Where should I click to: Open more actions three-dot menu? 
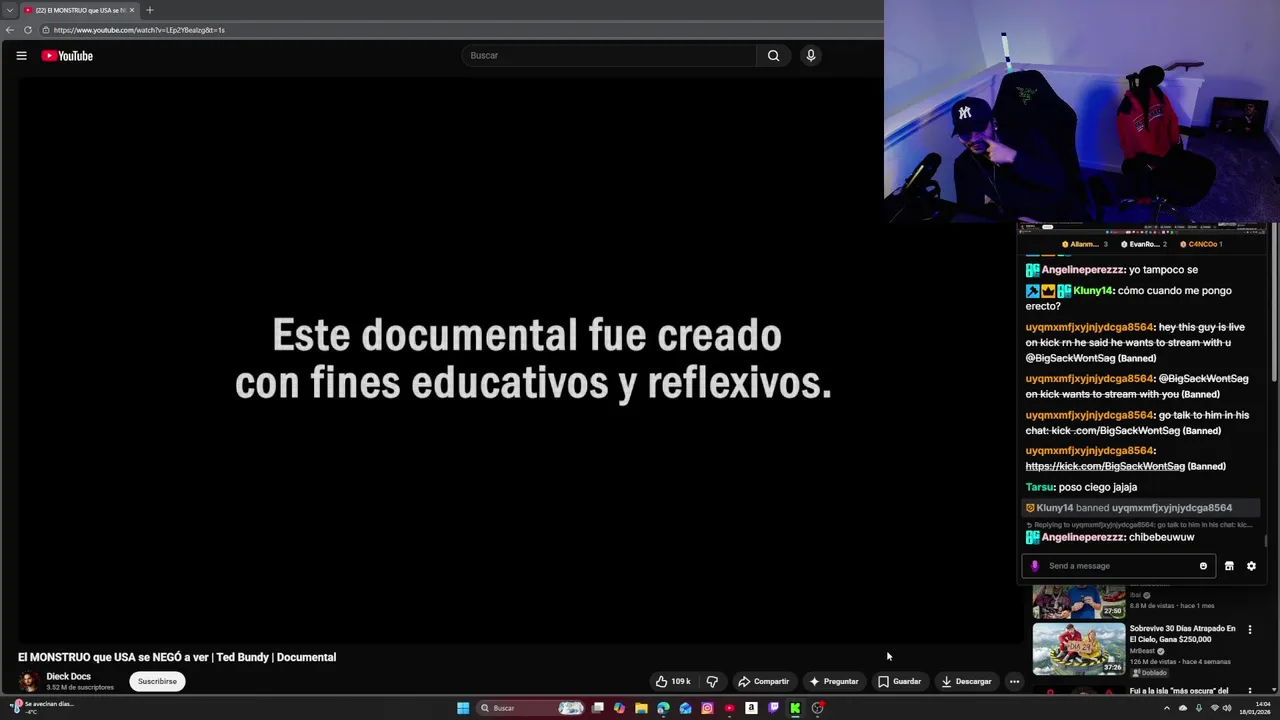point(1014,682)
